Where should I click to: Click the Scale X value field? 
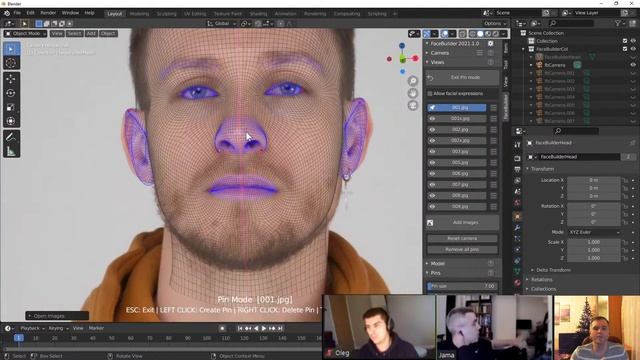[x=594, y=242]
